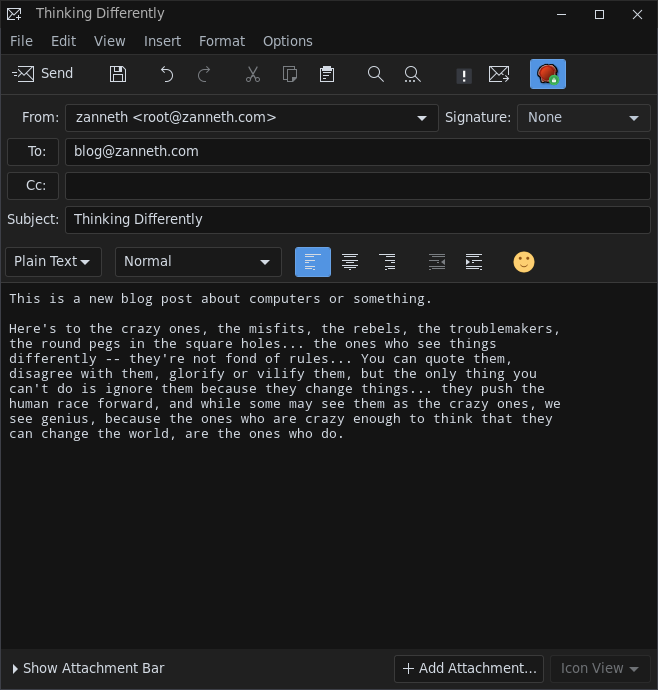Click the empty Cc field
Image resolution: width=658 pixels, height=690 pixels.
[358, 186]
